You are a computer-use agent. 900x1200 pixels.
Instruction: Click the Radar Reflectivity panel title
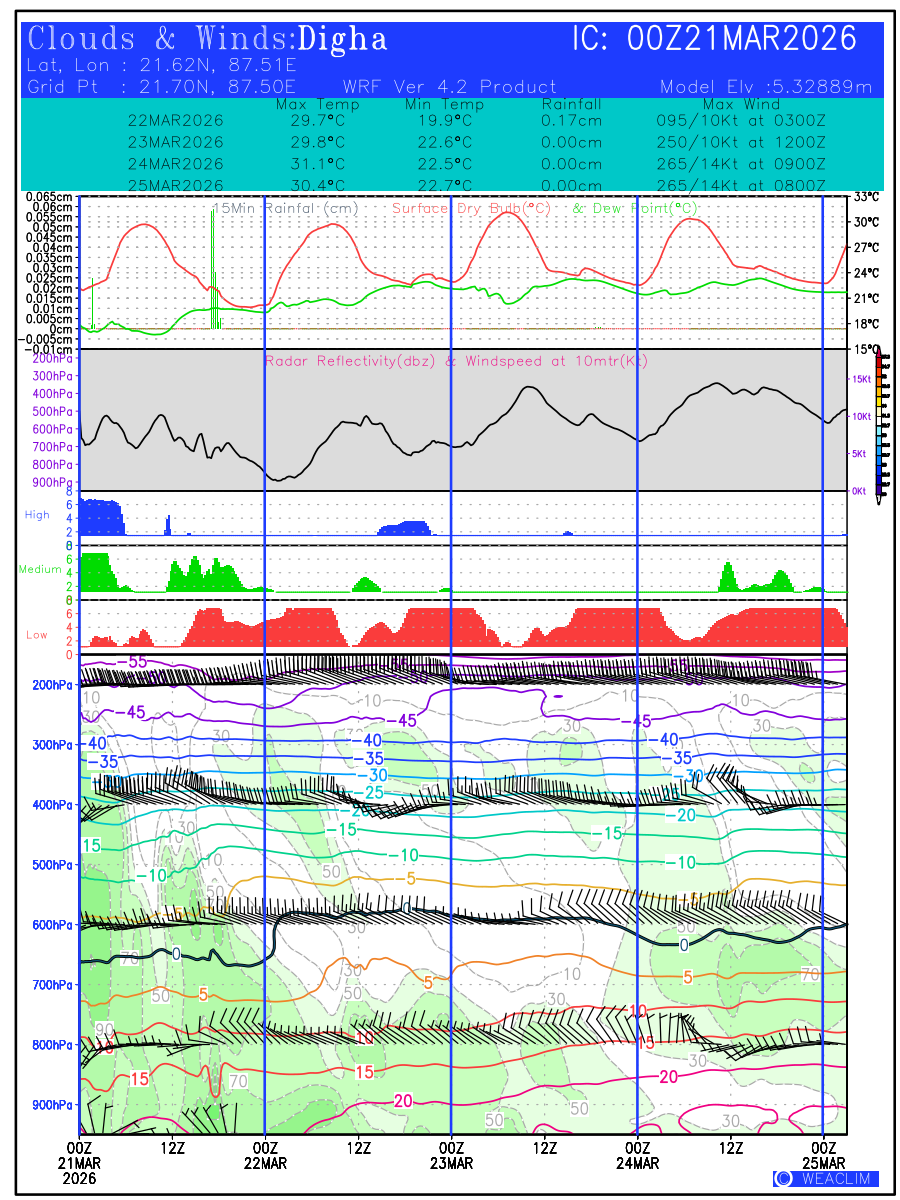(x=456, y=361)
